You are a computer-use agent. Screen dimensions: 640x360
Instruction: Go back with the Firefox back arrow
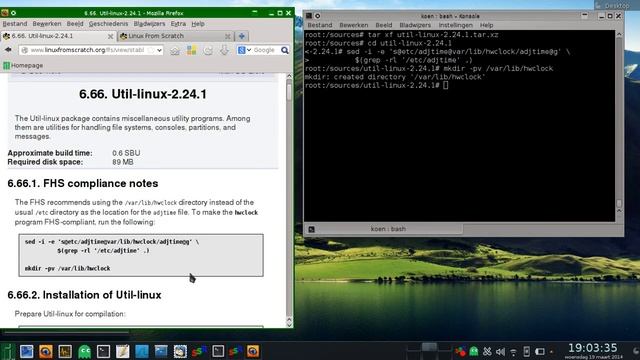[x=8, y=50]
